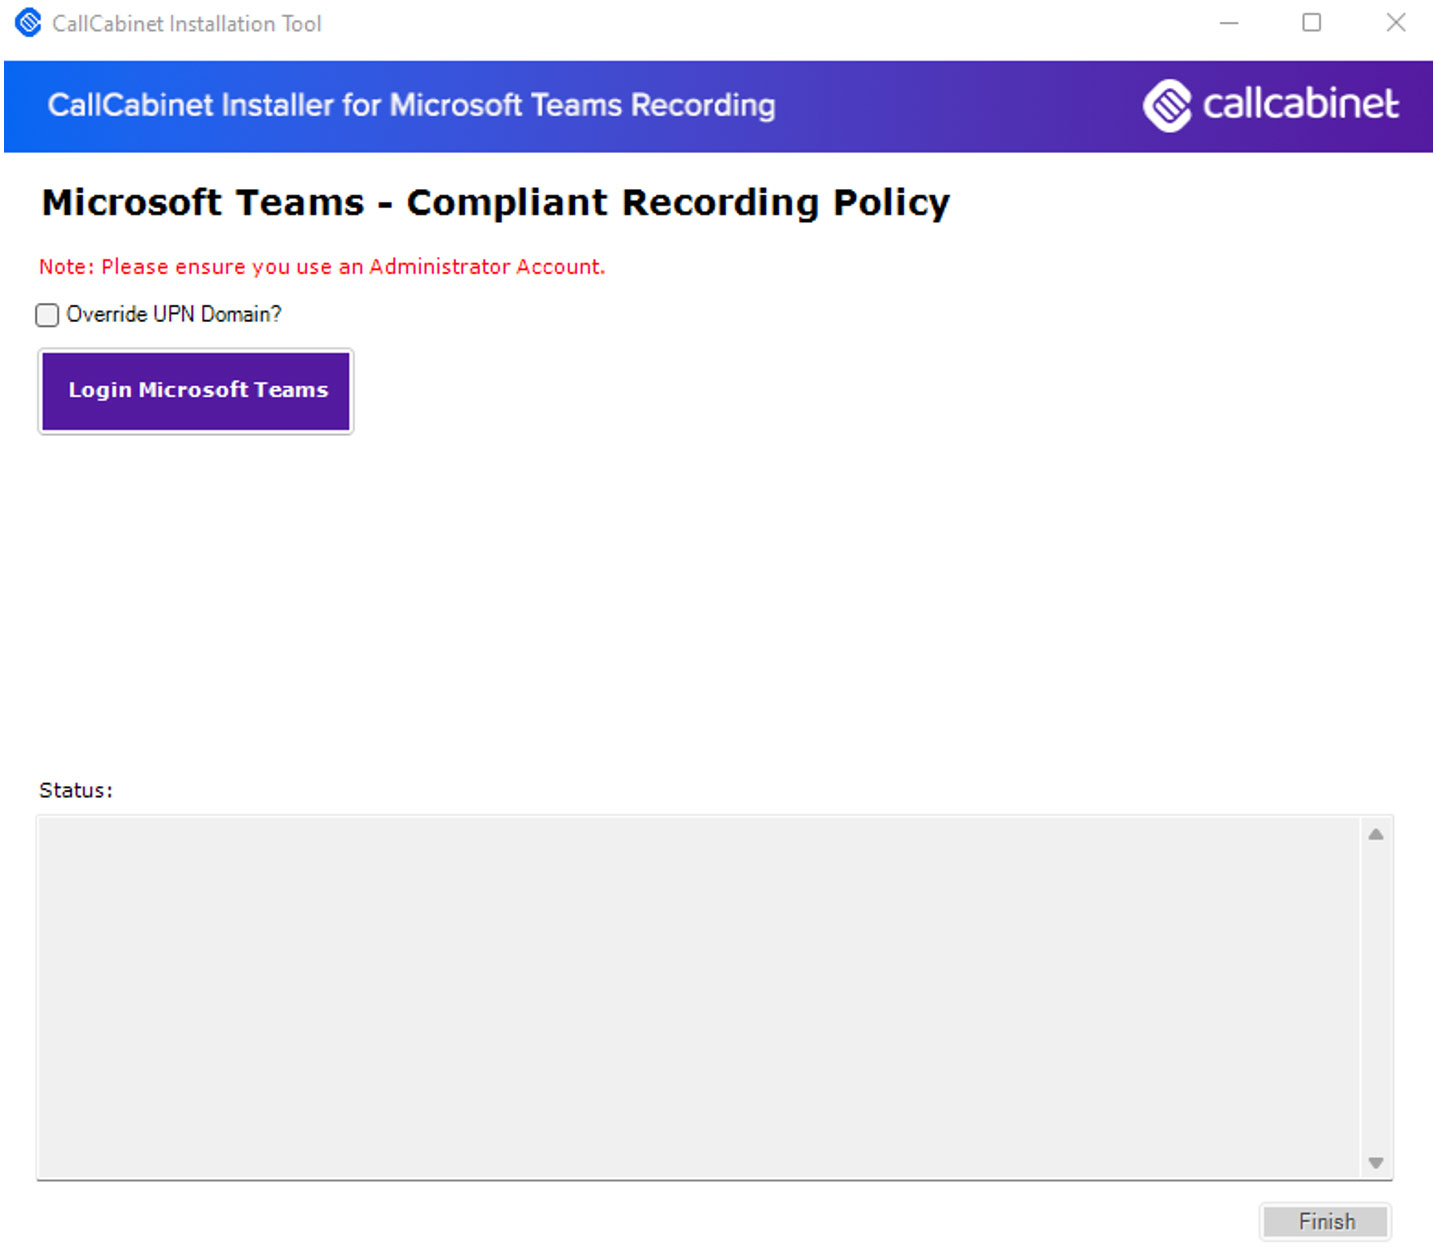Click the Finish button
Viewport: 1436px width, 1254px height.
pos(1325,1221)
